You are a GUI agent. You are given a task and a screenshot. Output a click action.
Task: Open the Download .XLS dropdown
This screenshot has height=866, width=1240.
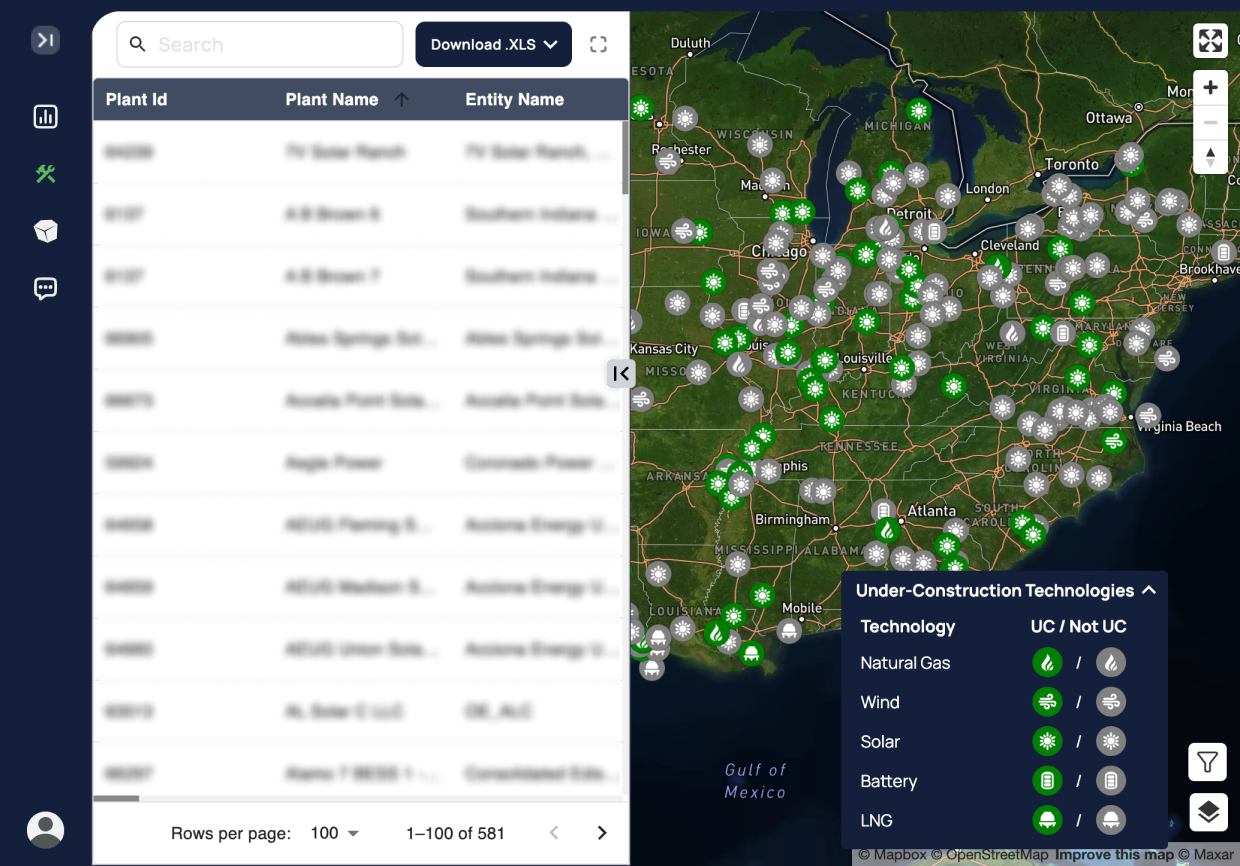pos(493,45)
